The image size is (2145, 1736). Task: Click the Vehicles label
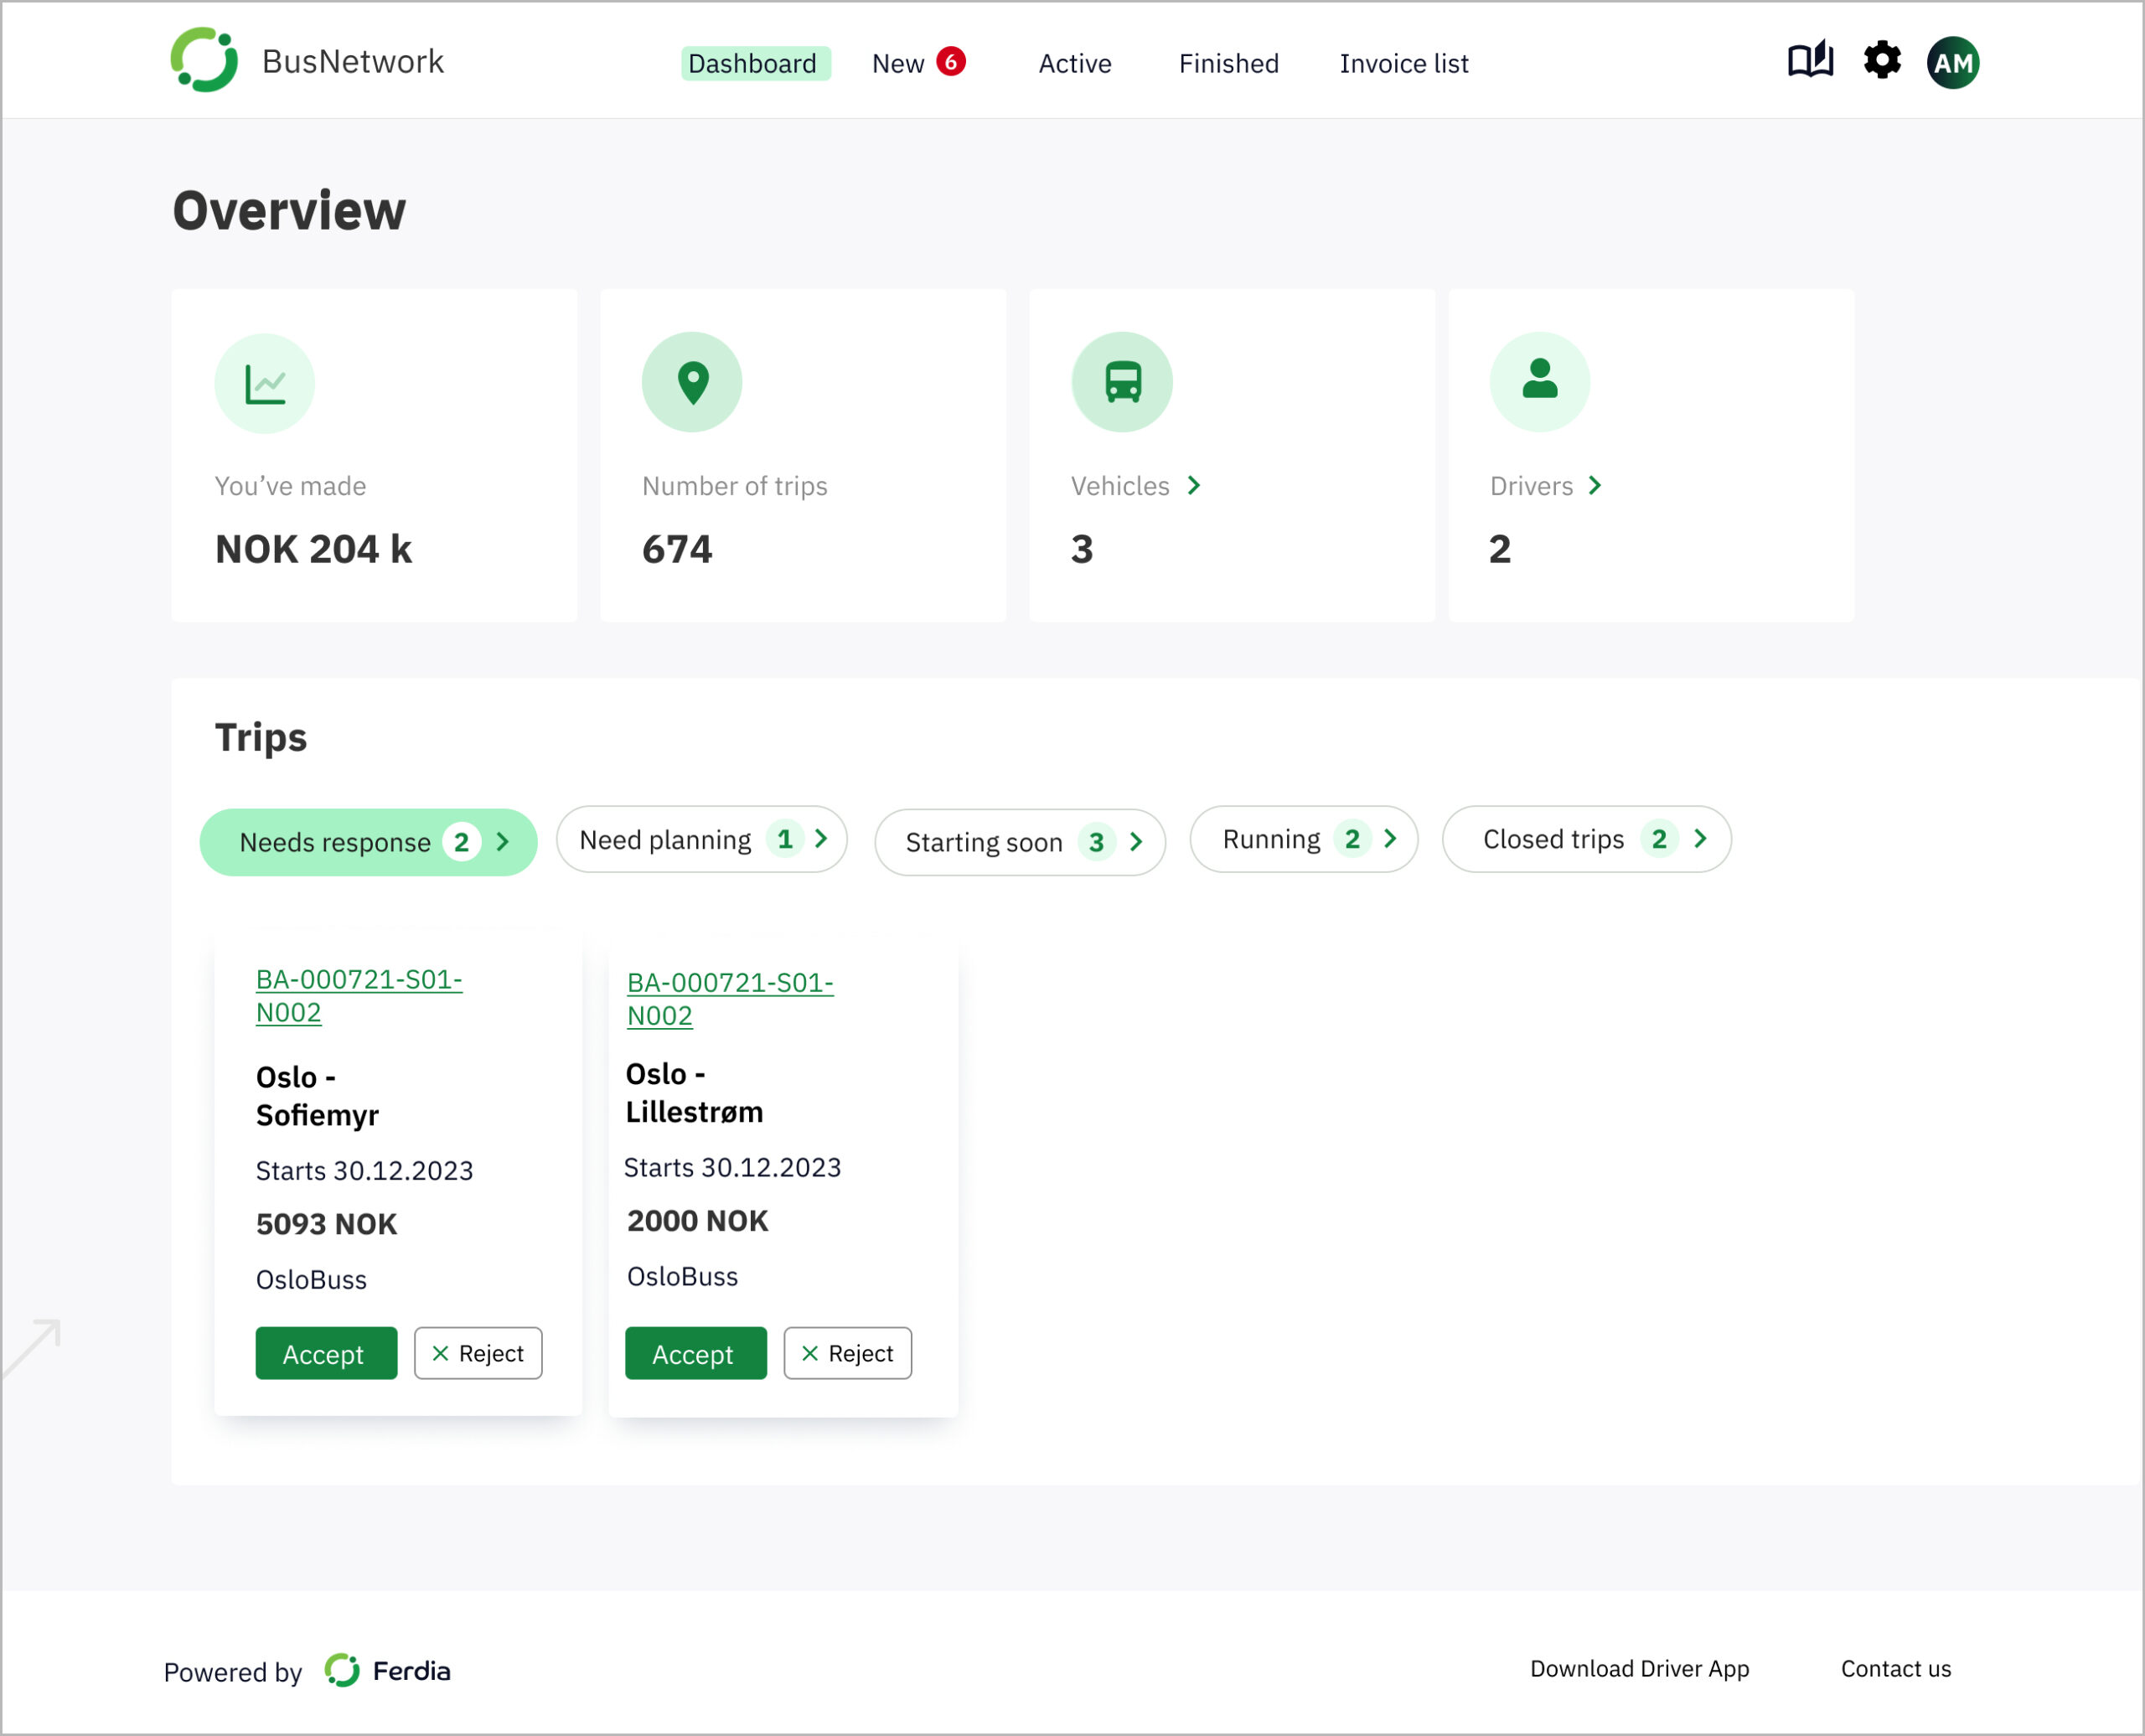tap(1120, 486)
